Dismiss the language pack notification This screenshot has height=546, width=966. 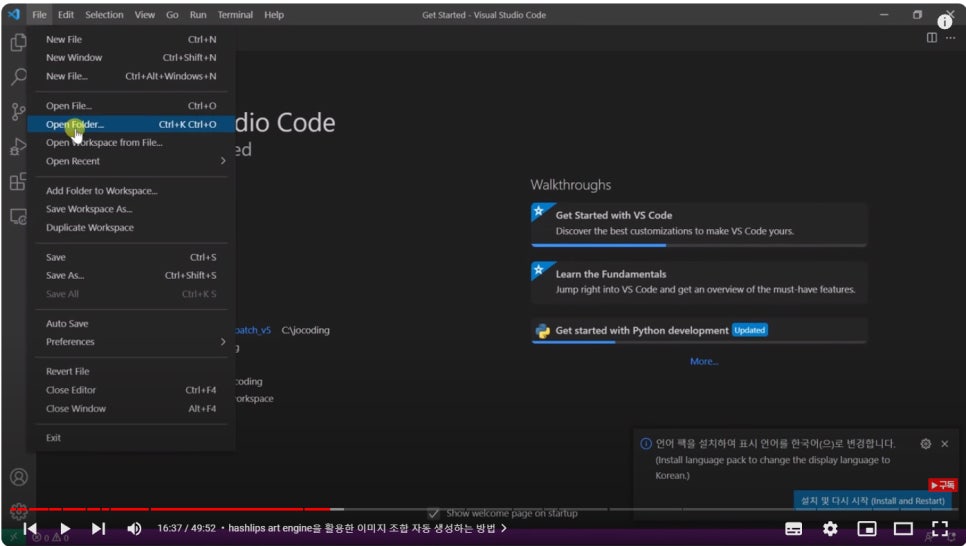(944, 444)
